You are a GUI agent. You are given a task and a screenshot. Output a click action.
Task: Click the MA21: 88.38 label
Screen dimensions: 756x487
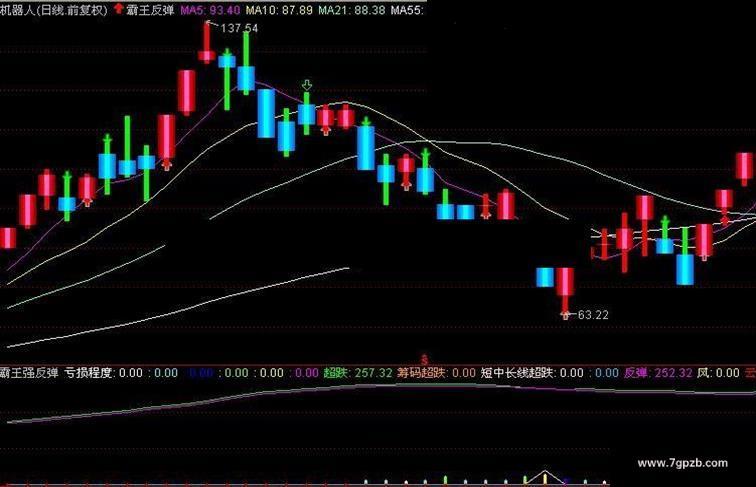pos(352,10)
